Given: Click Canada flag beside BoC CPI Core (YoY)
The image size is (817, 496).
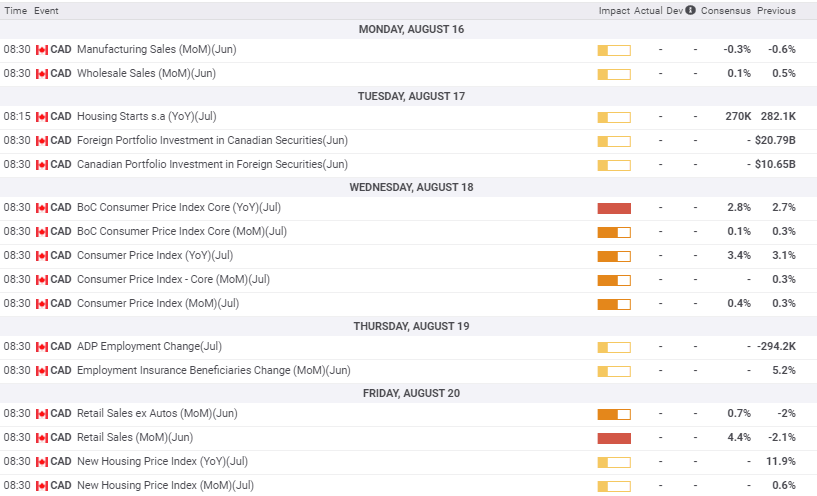Looking at the screenshot, I should [42, 208].
